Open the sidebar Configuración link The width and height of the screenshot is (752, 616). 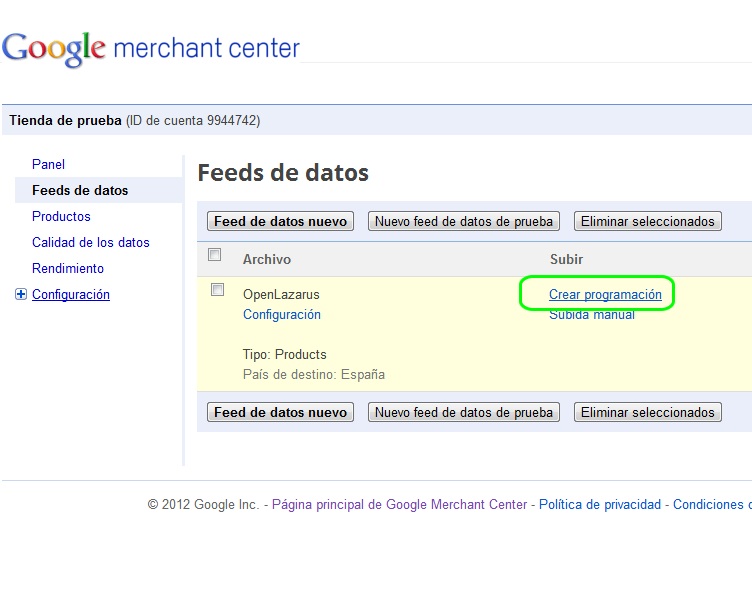pyautogui.click(x=70, y=294)
